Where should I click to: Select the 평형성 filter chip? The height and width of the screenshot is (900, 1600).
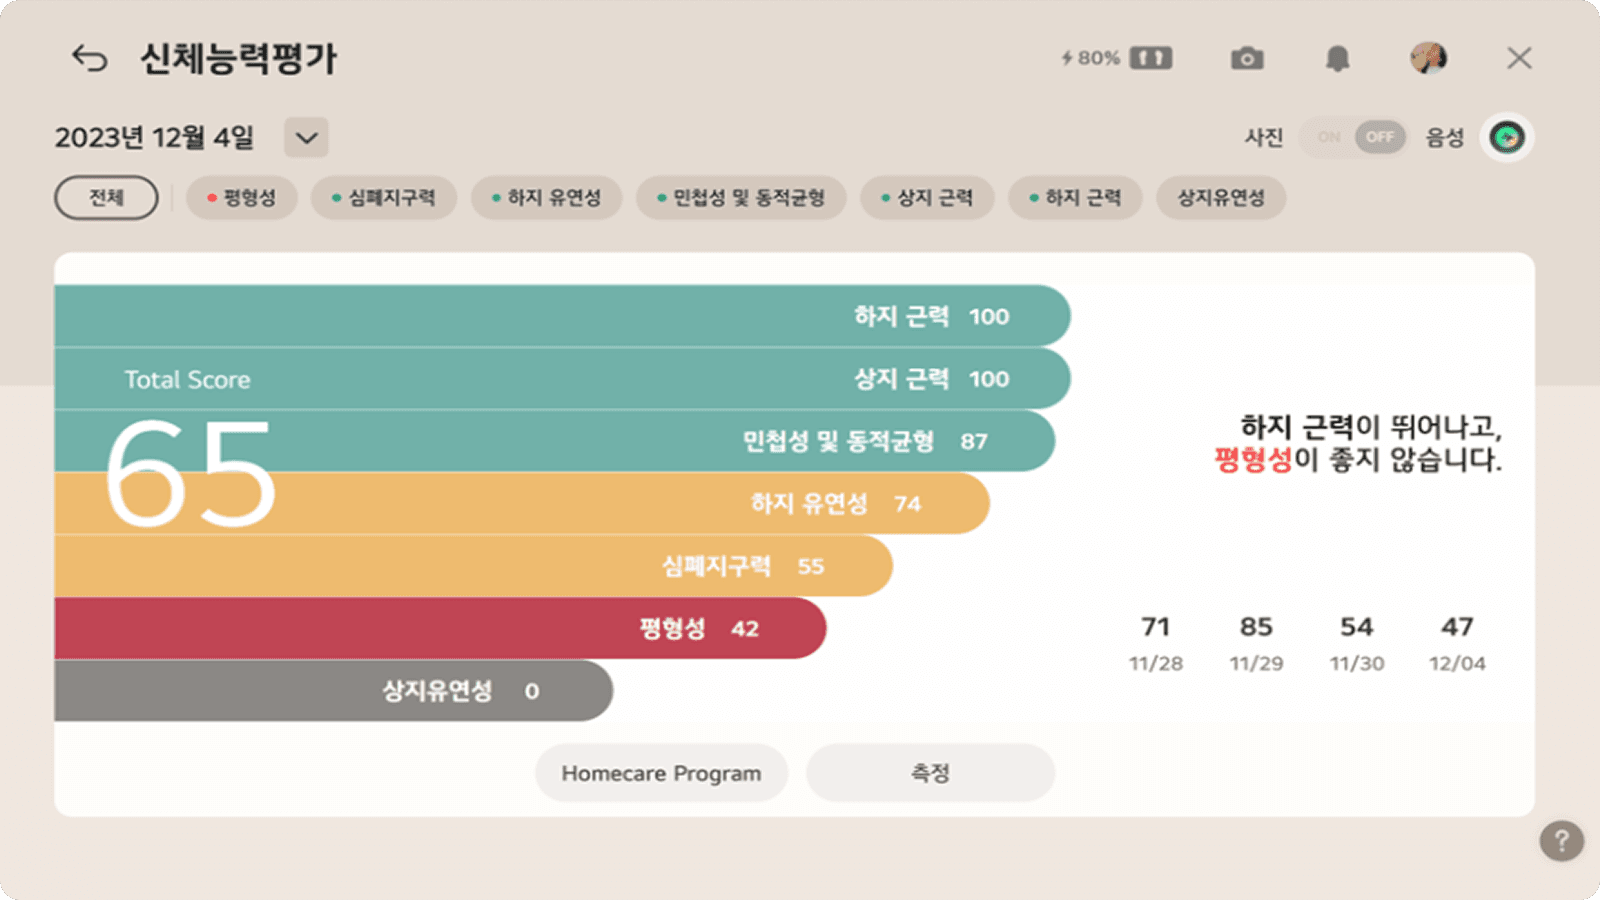point(241,198)
